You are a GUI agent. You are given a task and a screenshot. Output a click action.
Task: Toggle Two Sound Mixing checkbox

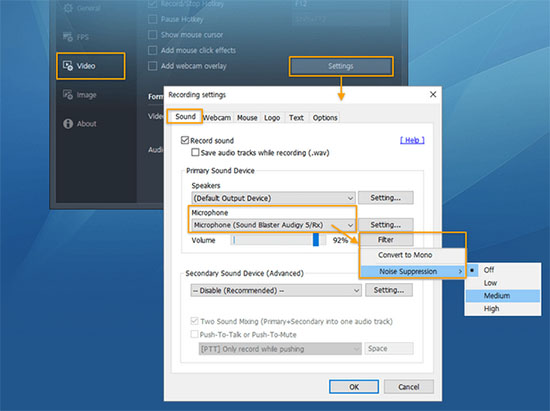click(x=194, y=321)
